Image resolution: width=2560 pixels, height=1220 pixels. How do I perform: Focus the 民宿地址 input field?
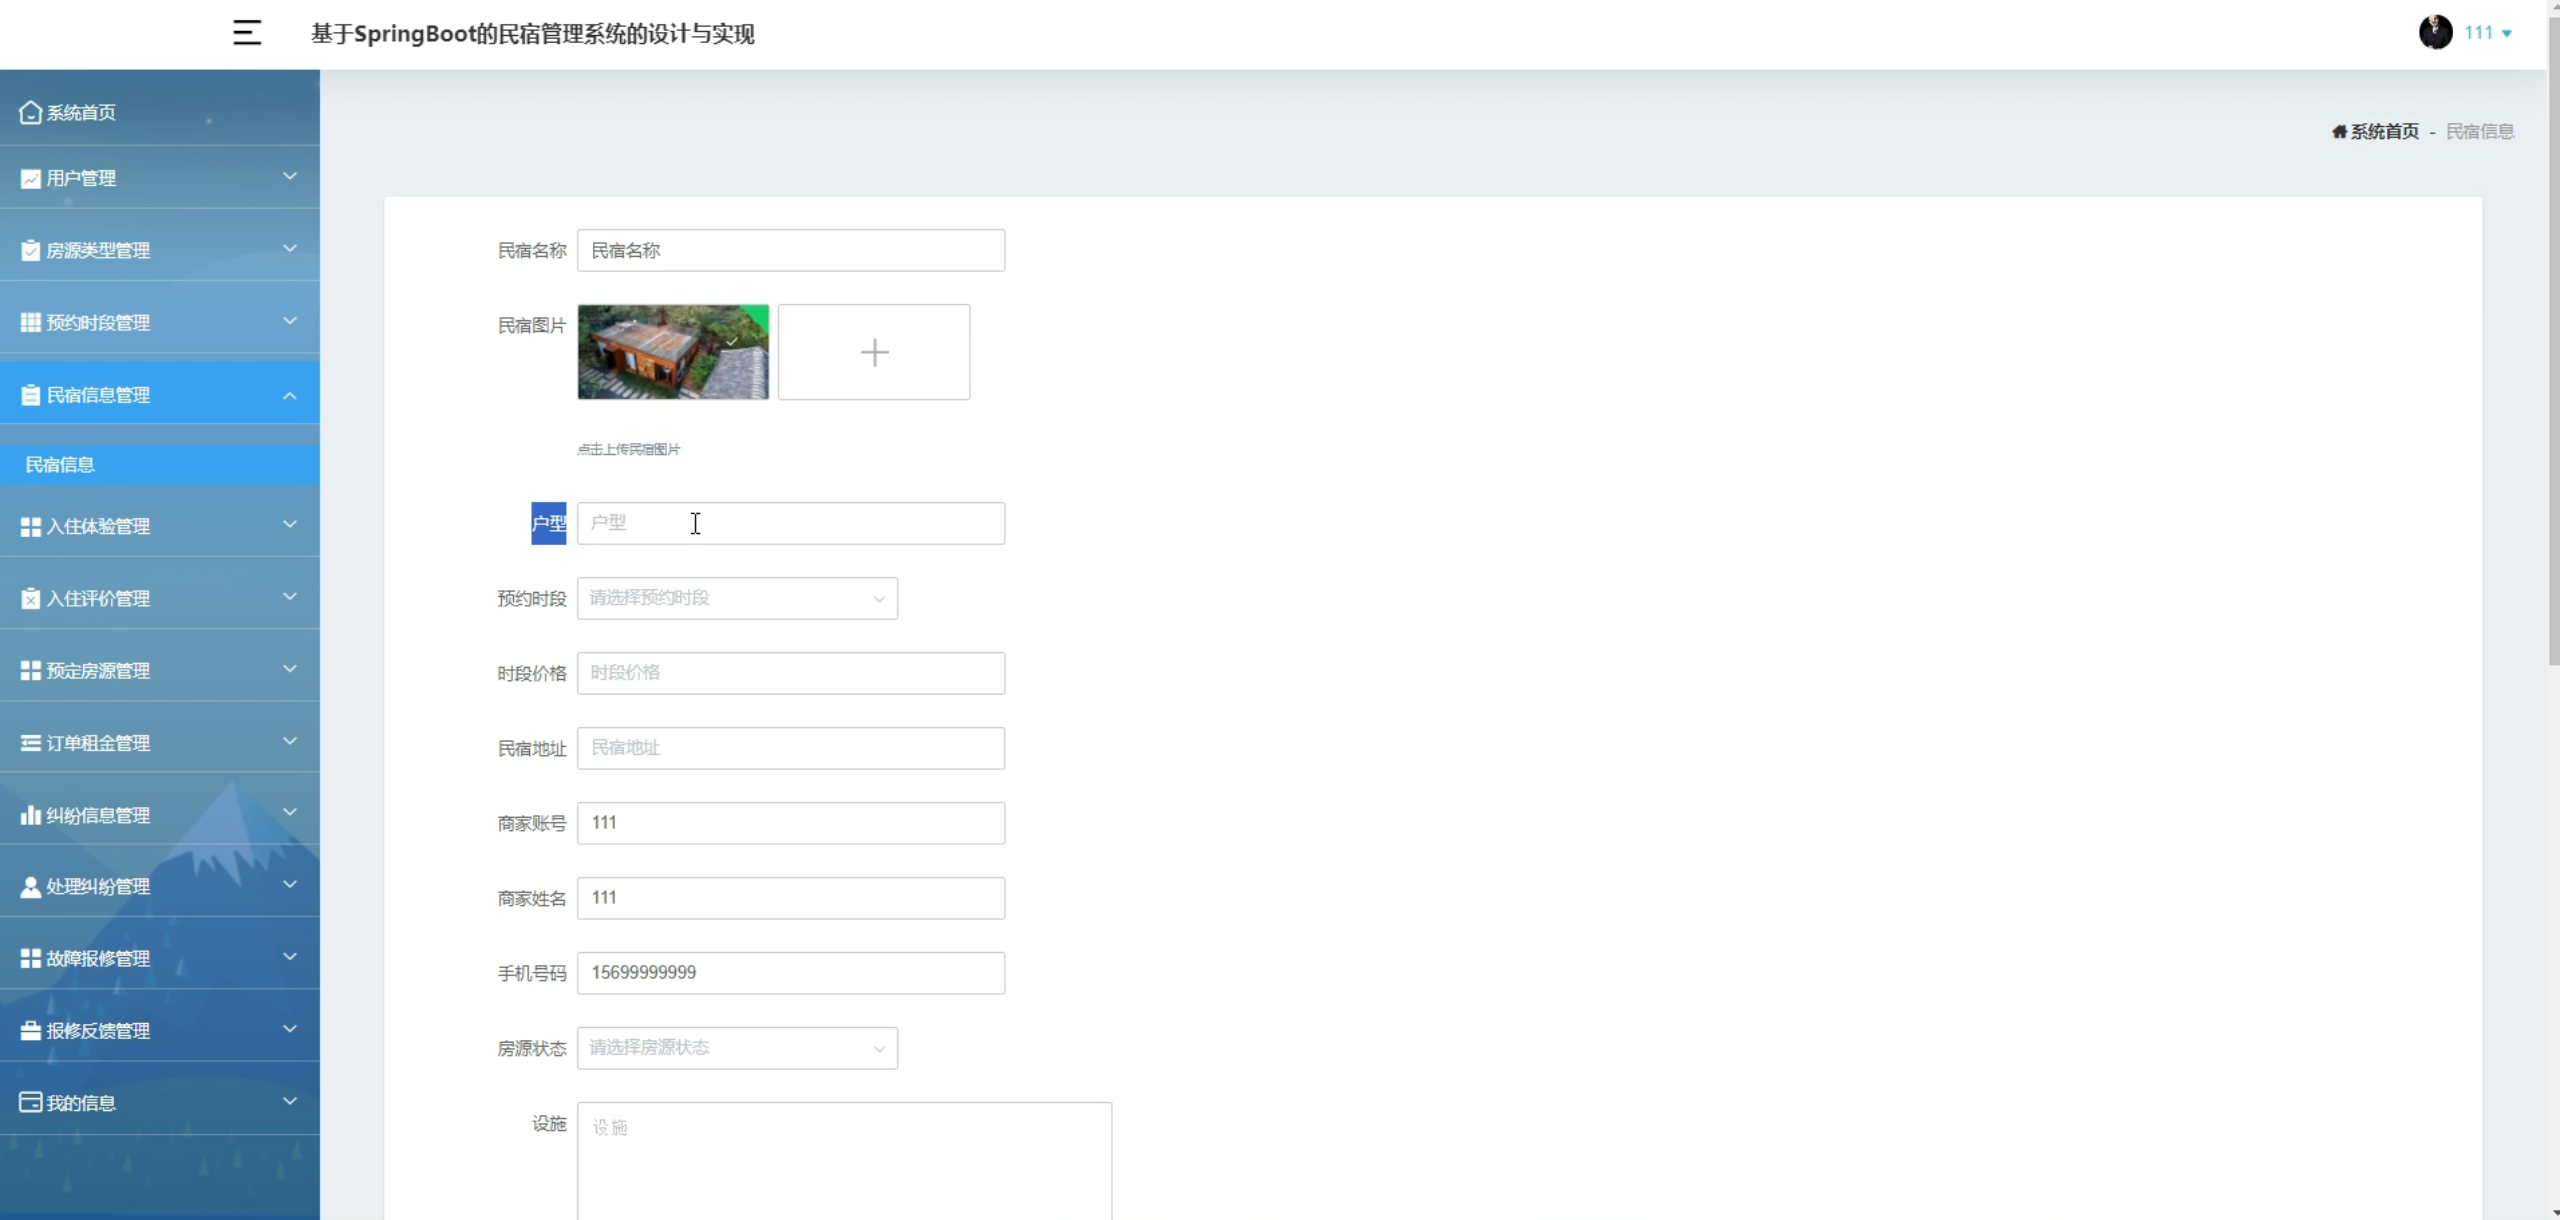(x=790, y=748)
